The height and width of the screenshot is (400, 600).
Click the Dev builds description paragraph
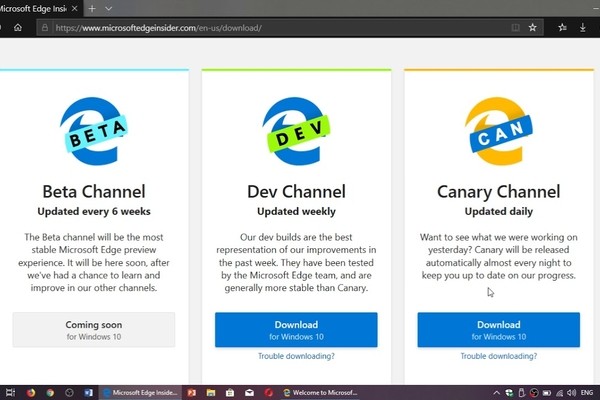[296, 263]
